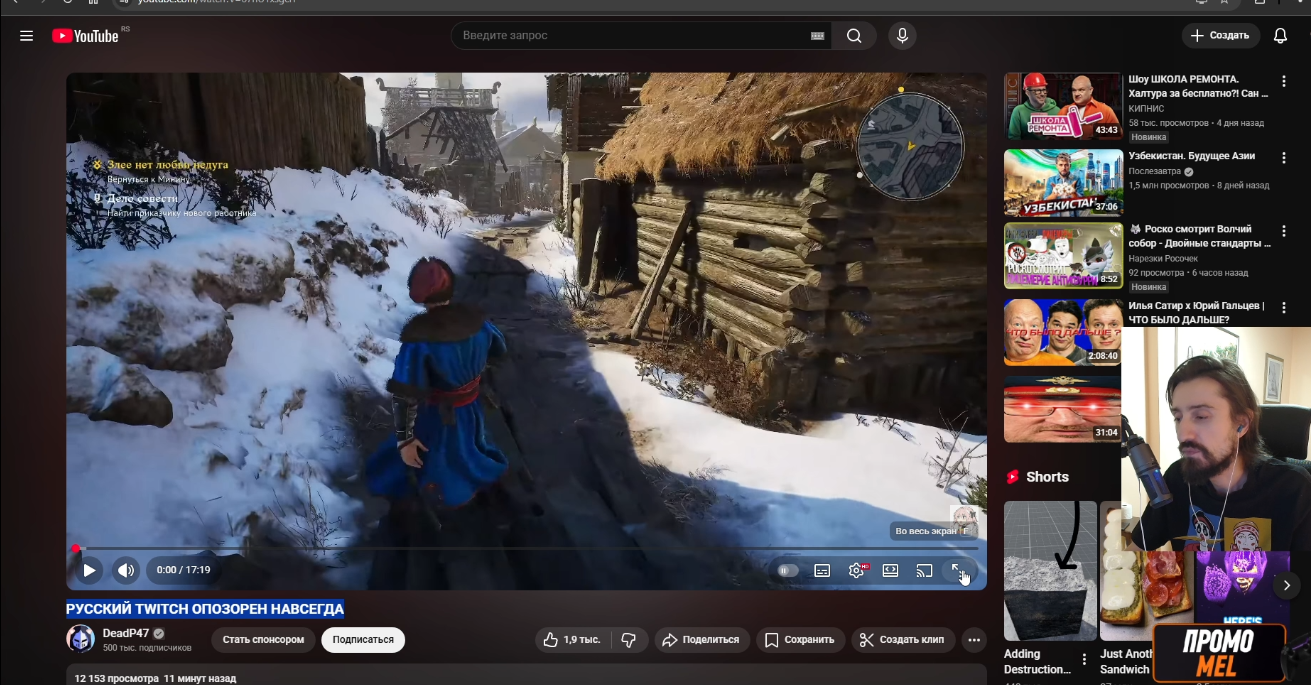Click the magnifier search button
Image resolution: width=1311 pixels, height=685 pixels.
(854, 36)
